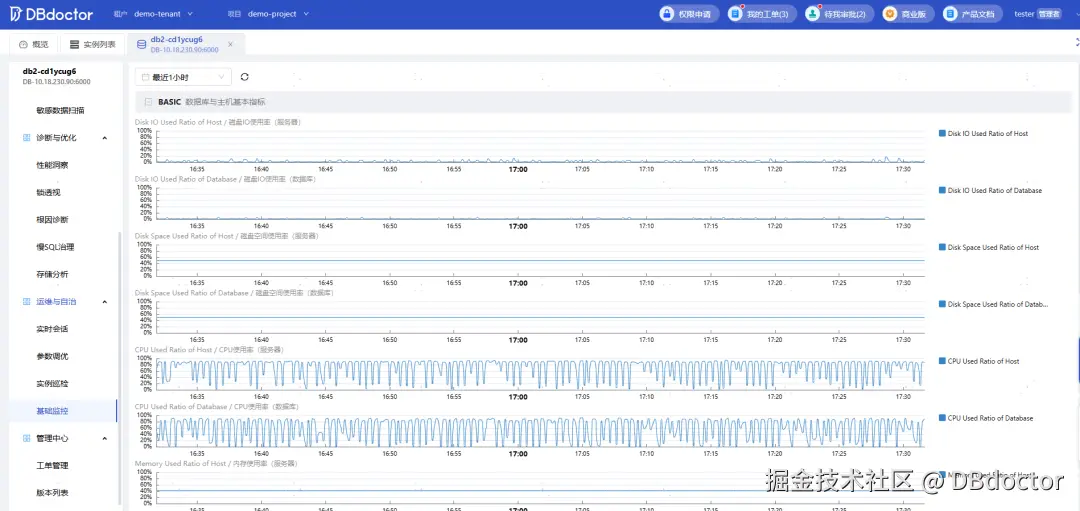Click the CPU Used Ratio of Host chart

pos(541,373)
